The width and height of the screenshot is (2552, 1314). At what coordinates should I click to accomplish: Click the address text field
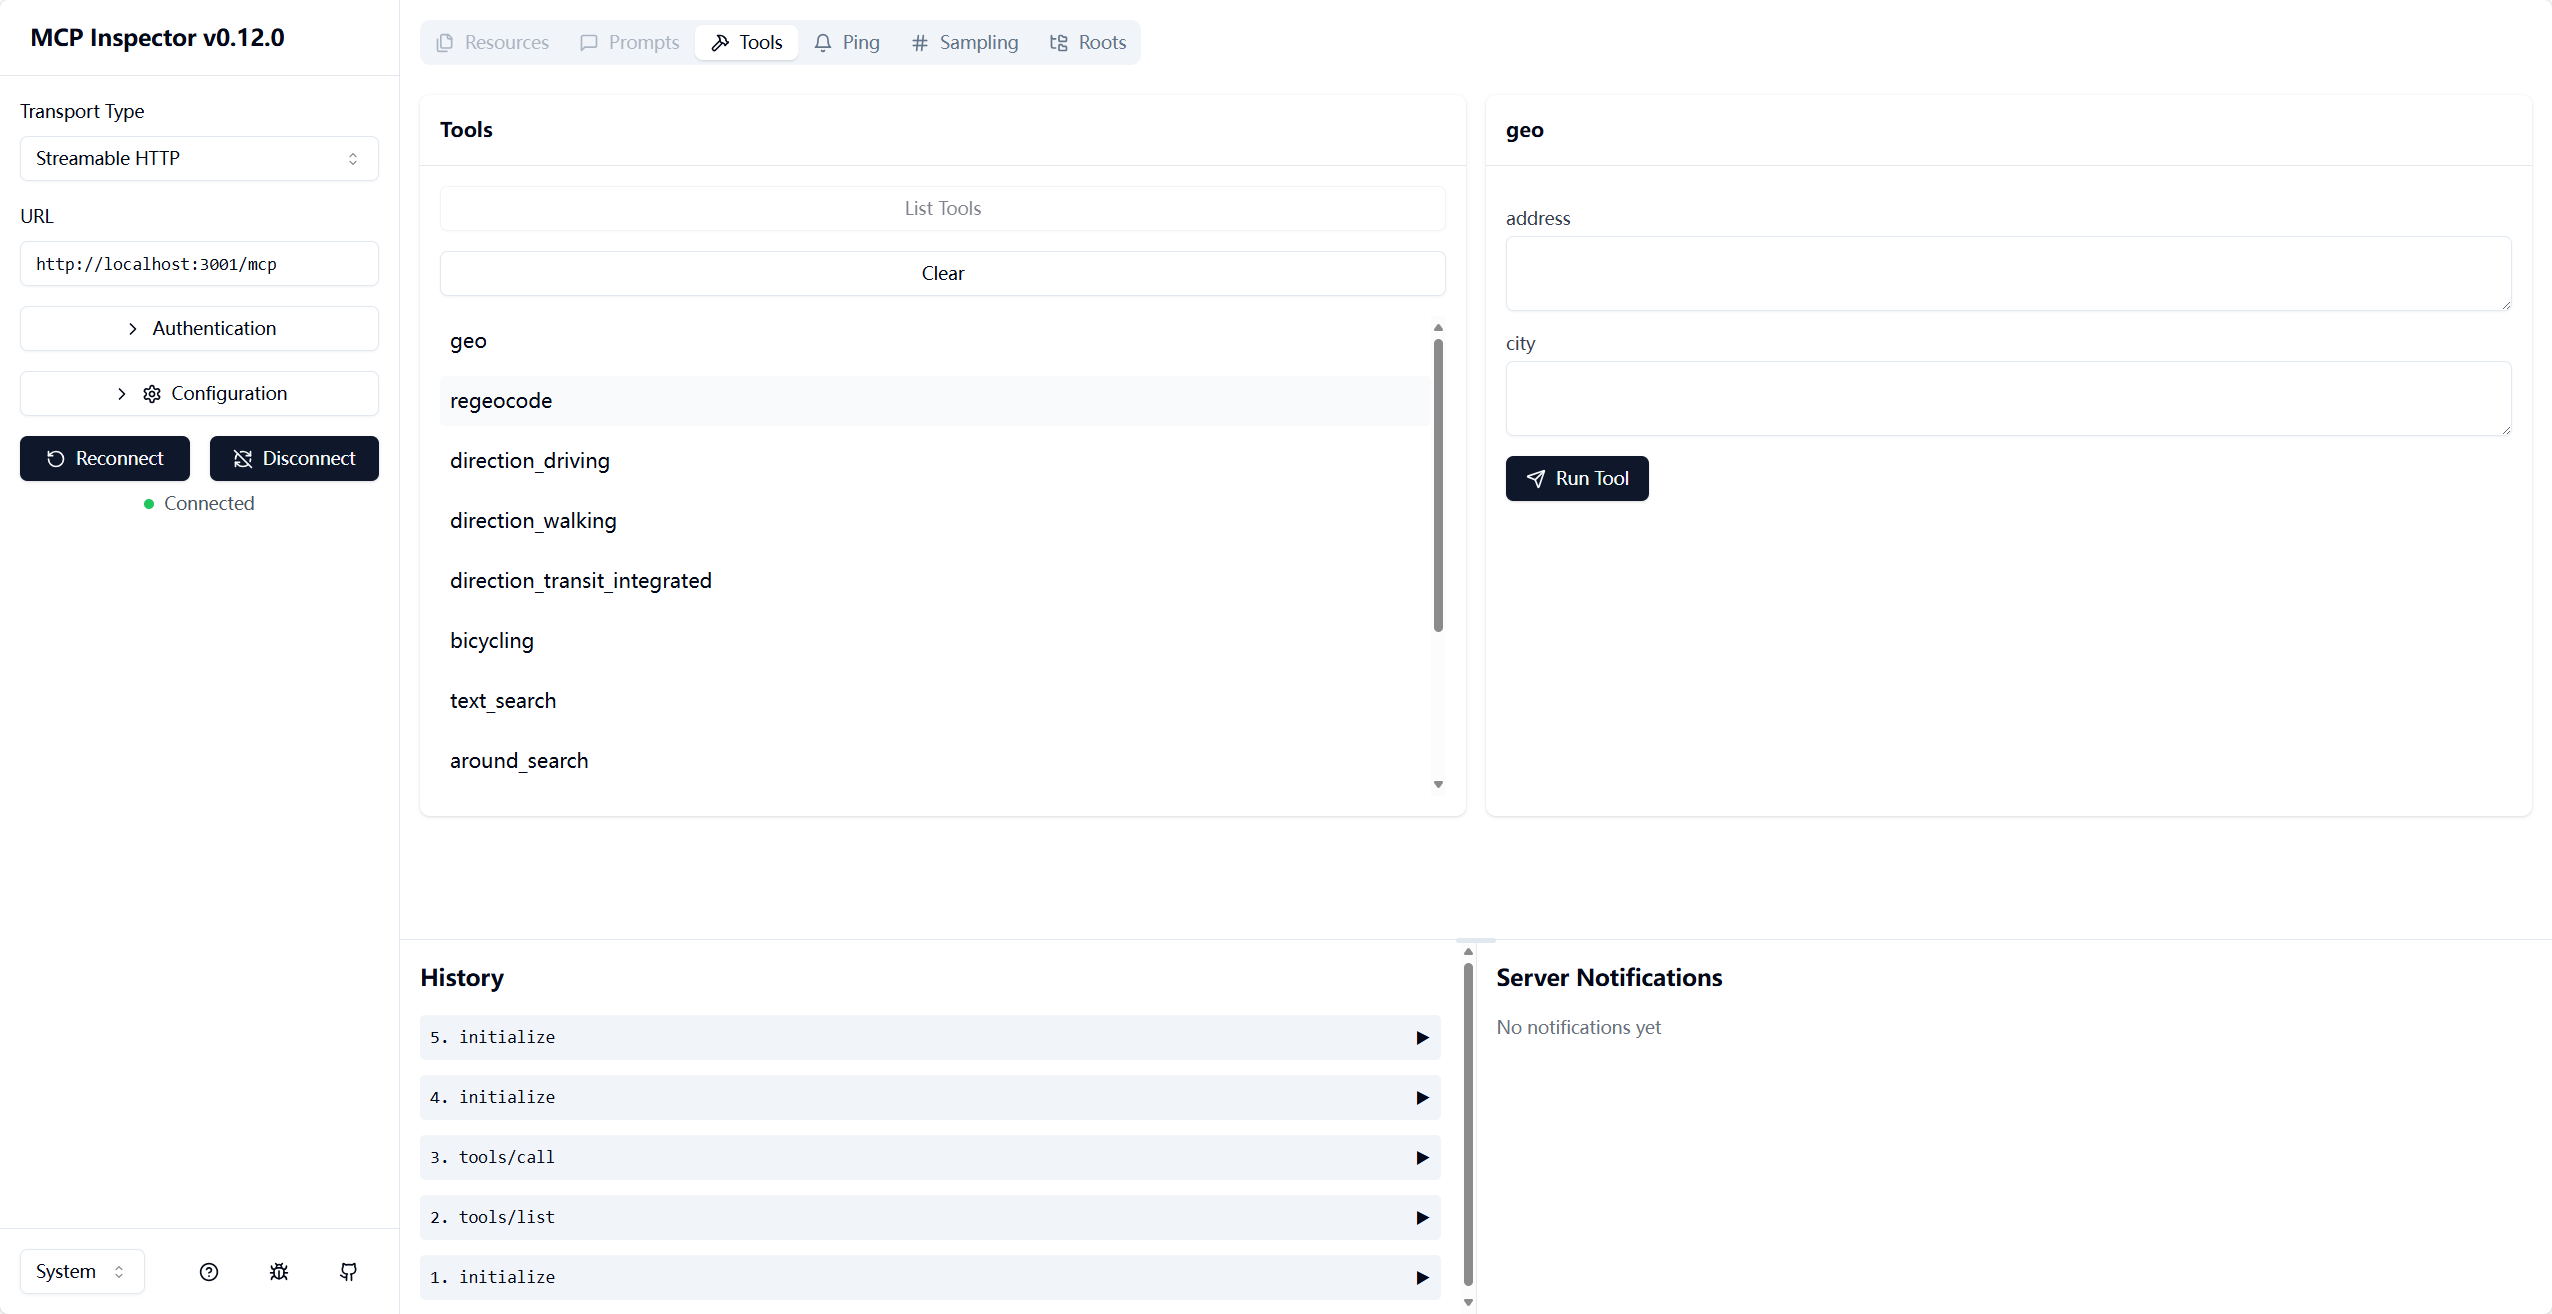2007,273
